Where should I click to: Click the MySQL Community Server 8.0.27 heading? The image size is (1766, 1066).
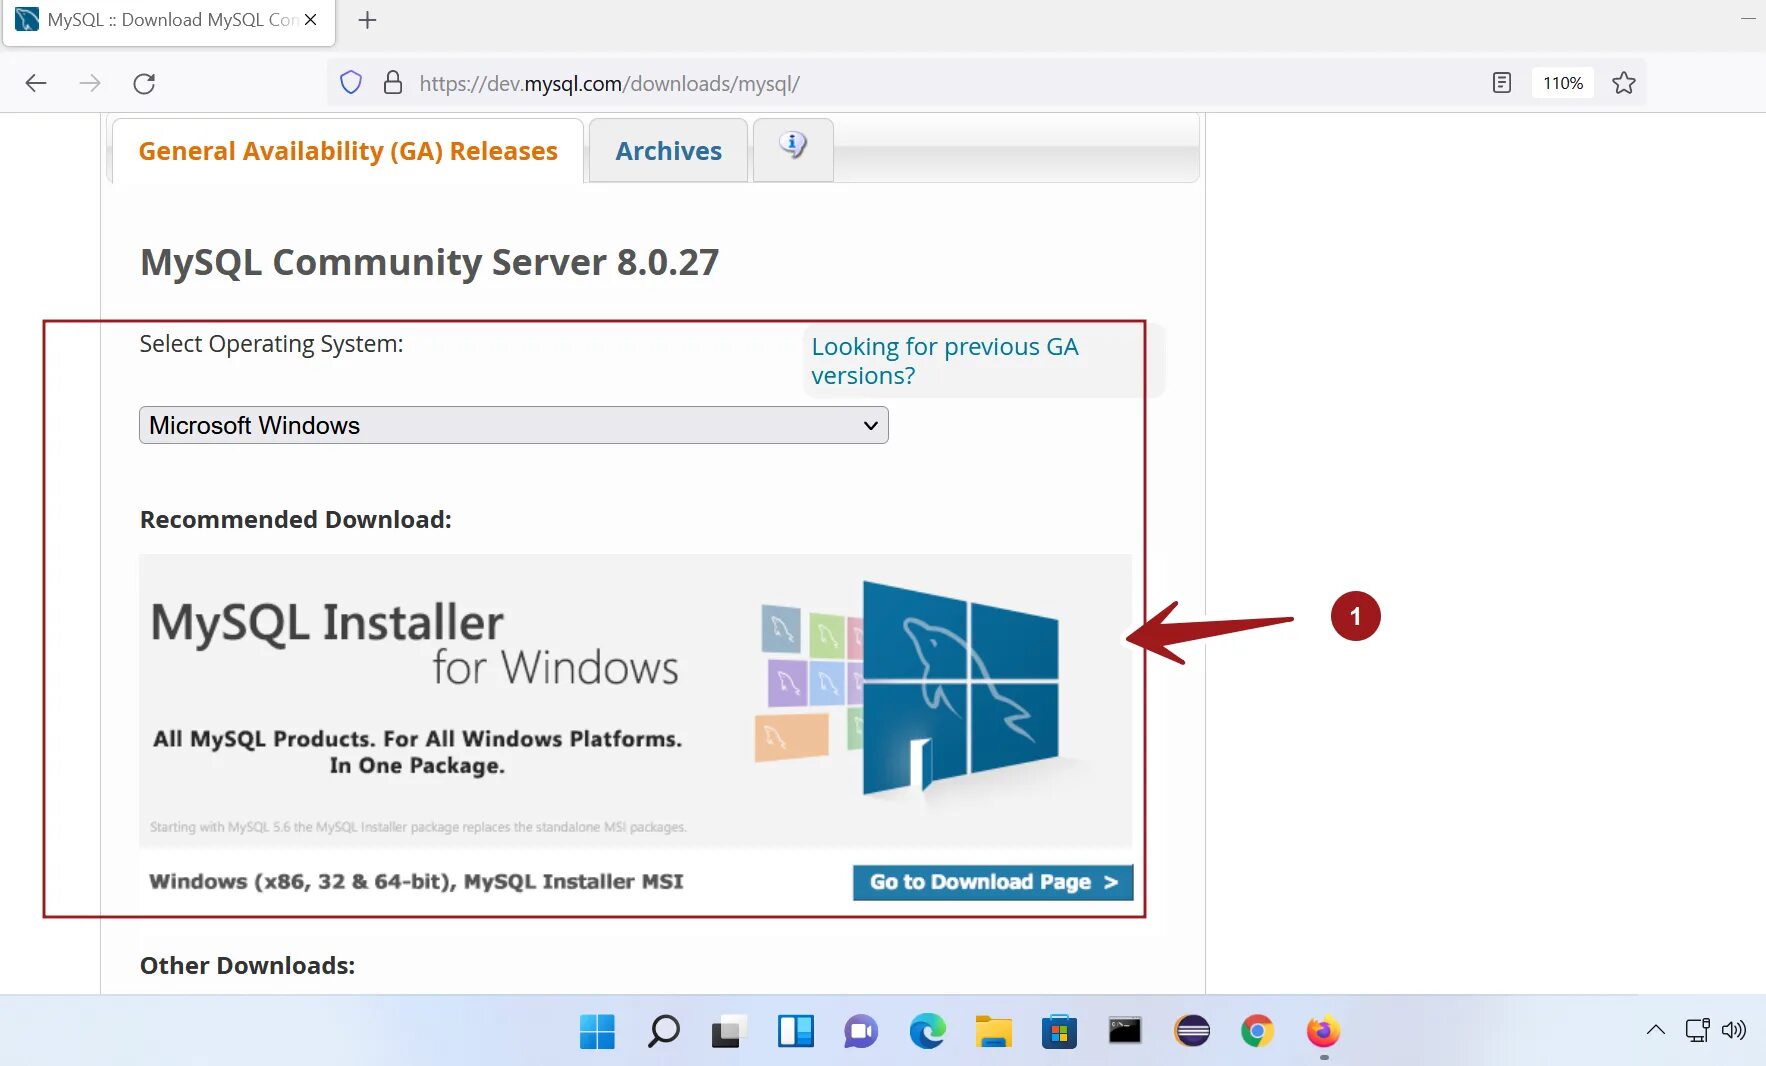pos(429,262)
